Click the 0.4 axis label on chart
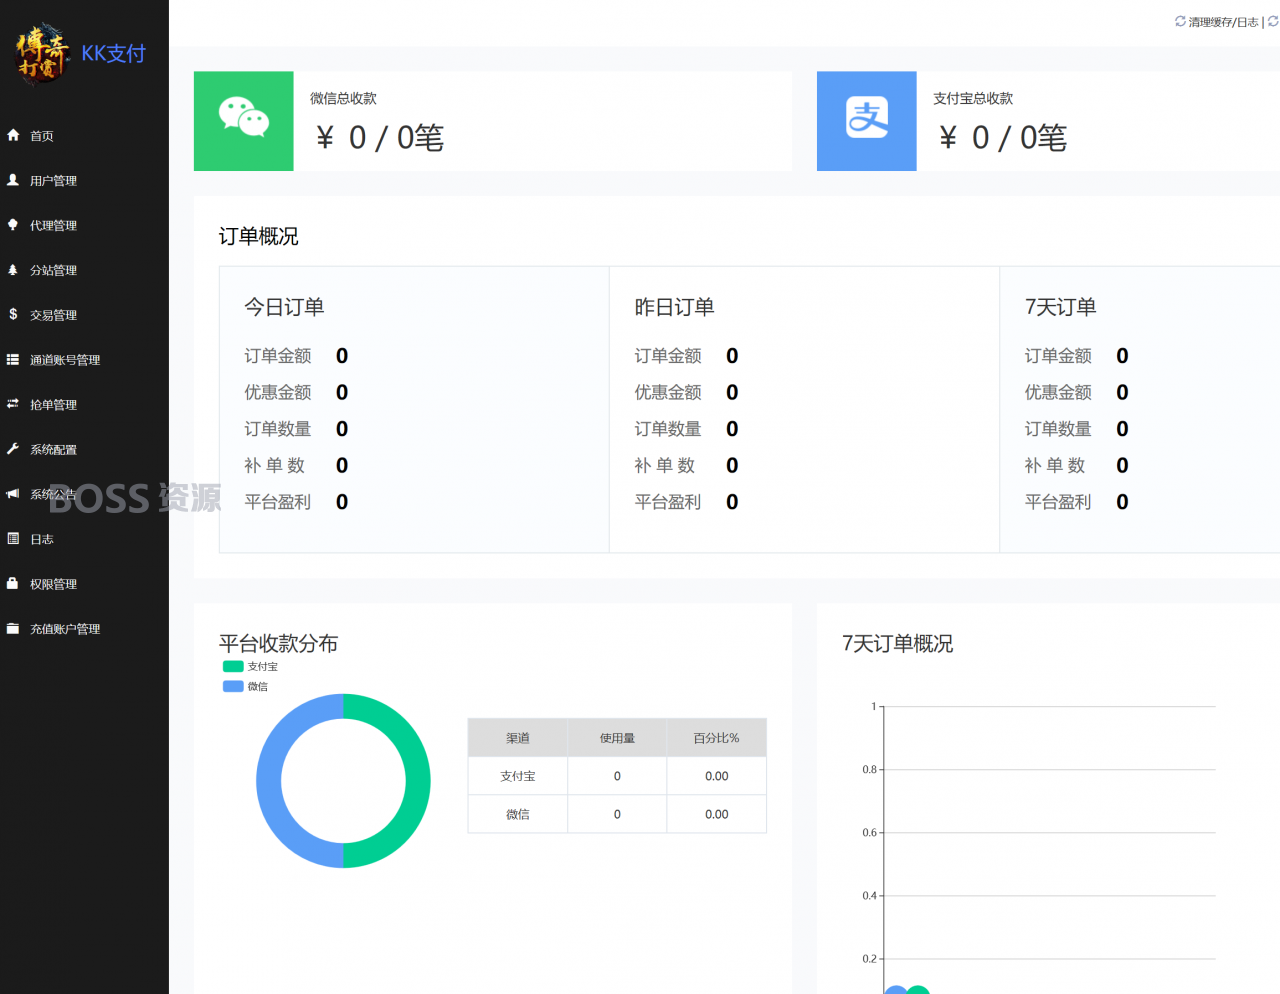Viewport: 1280px width, 994px height. [x=869, y=895]
